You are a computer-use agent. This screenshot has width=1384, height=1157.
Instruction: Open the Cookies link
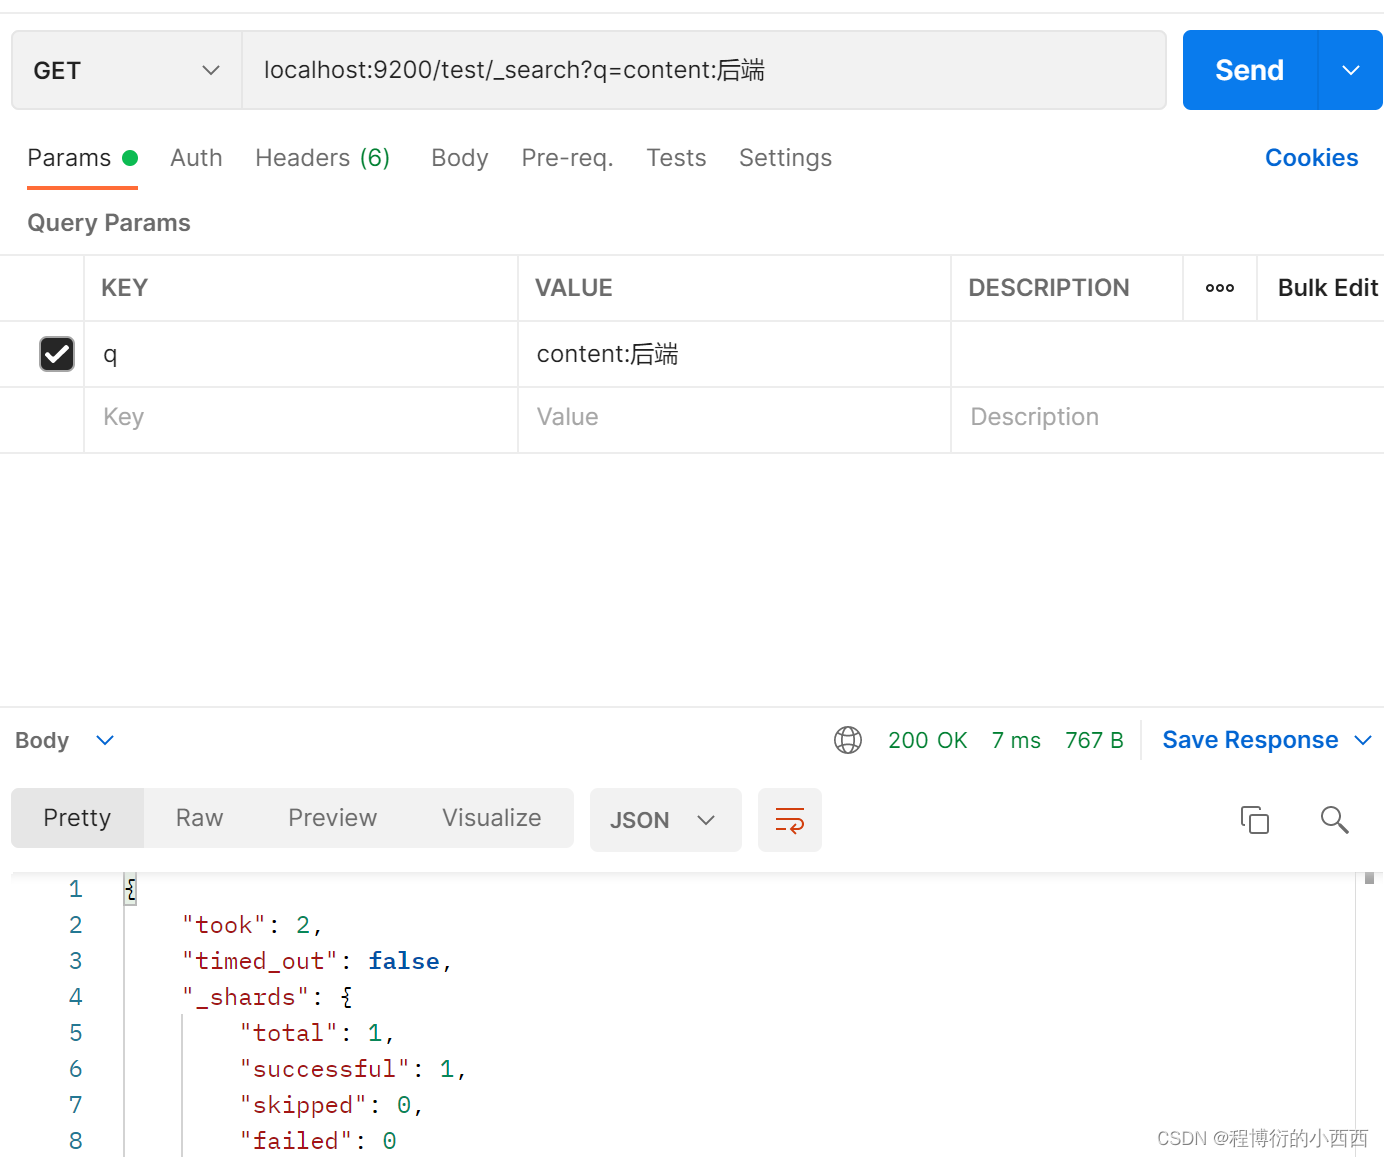point(1311,158)
